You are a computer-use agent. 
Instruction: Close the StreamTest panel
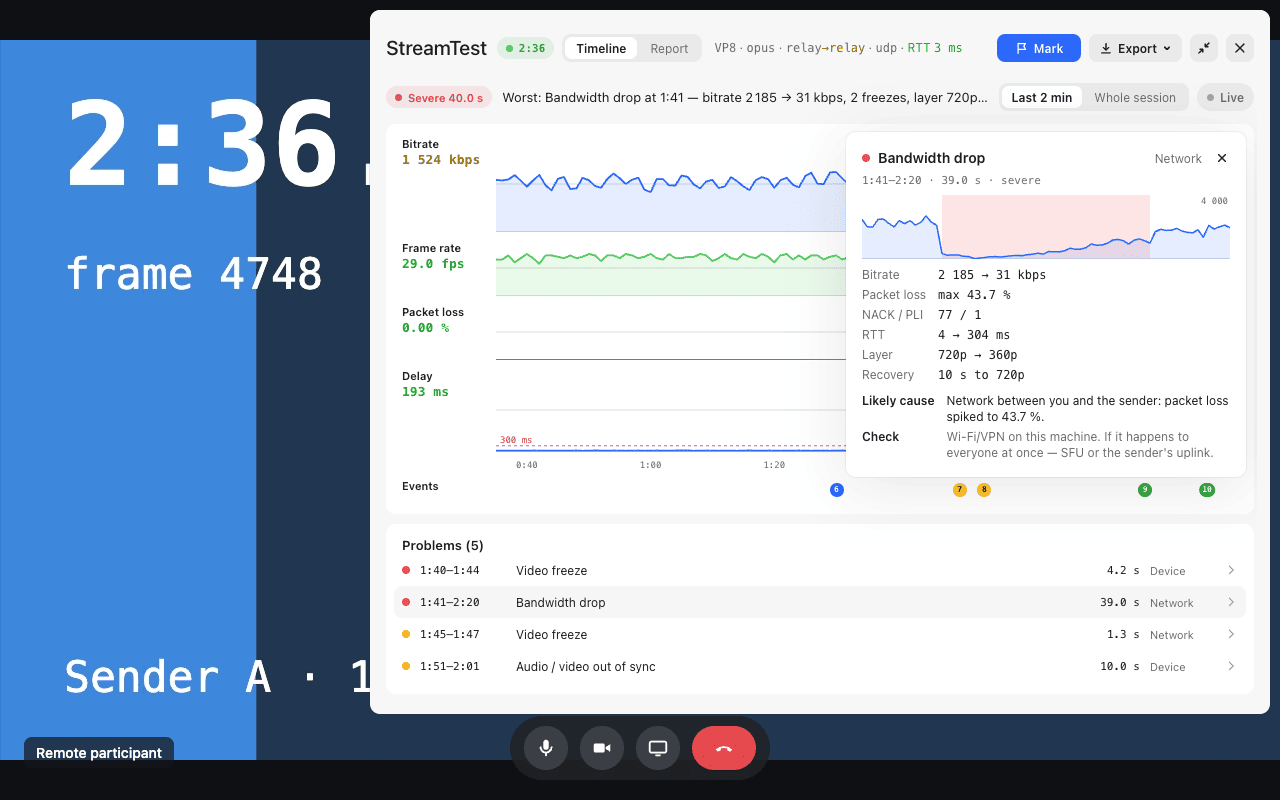[1240, 48]
